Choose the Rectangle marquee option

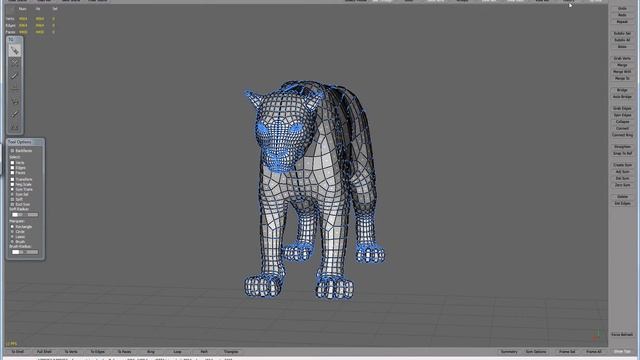click(12, 227)
